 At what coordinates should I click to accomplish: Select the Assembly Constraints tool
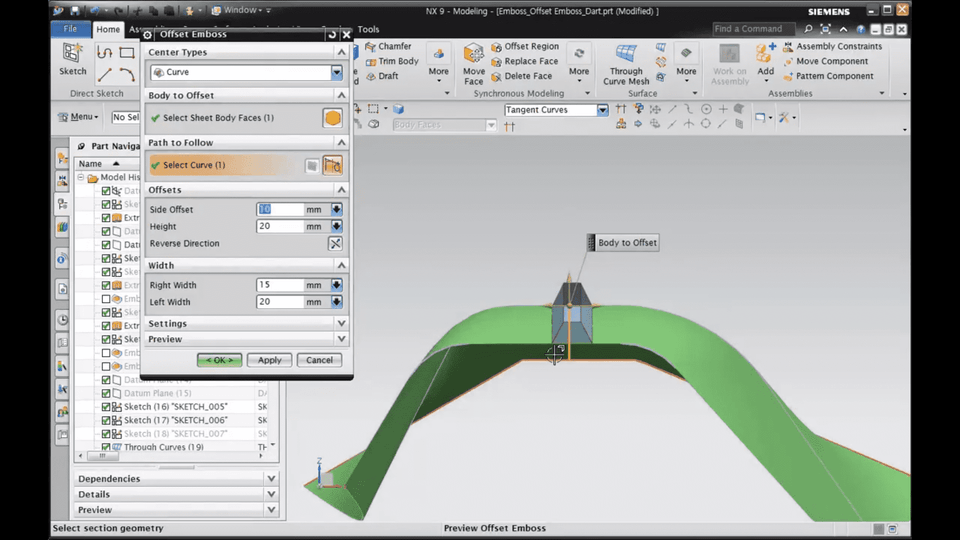point(833,46)
